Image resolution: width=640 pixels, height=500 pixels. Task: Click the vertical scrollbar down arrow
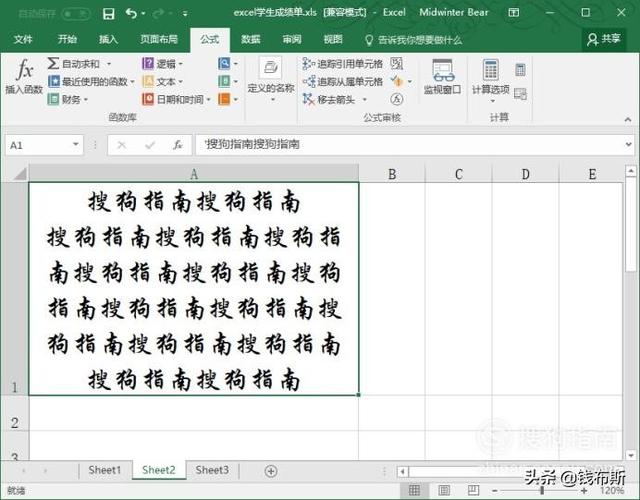631,455
